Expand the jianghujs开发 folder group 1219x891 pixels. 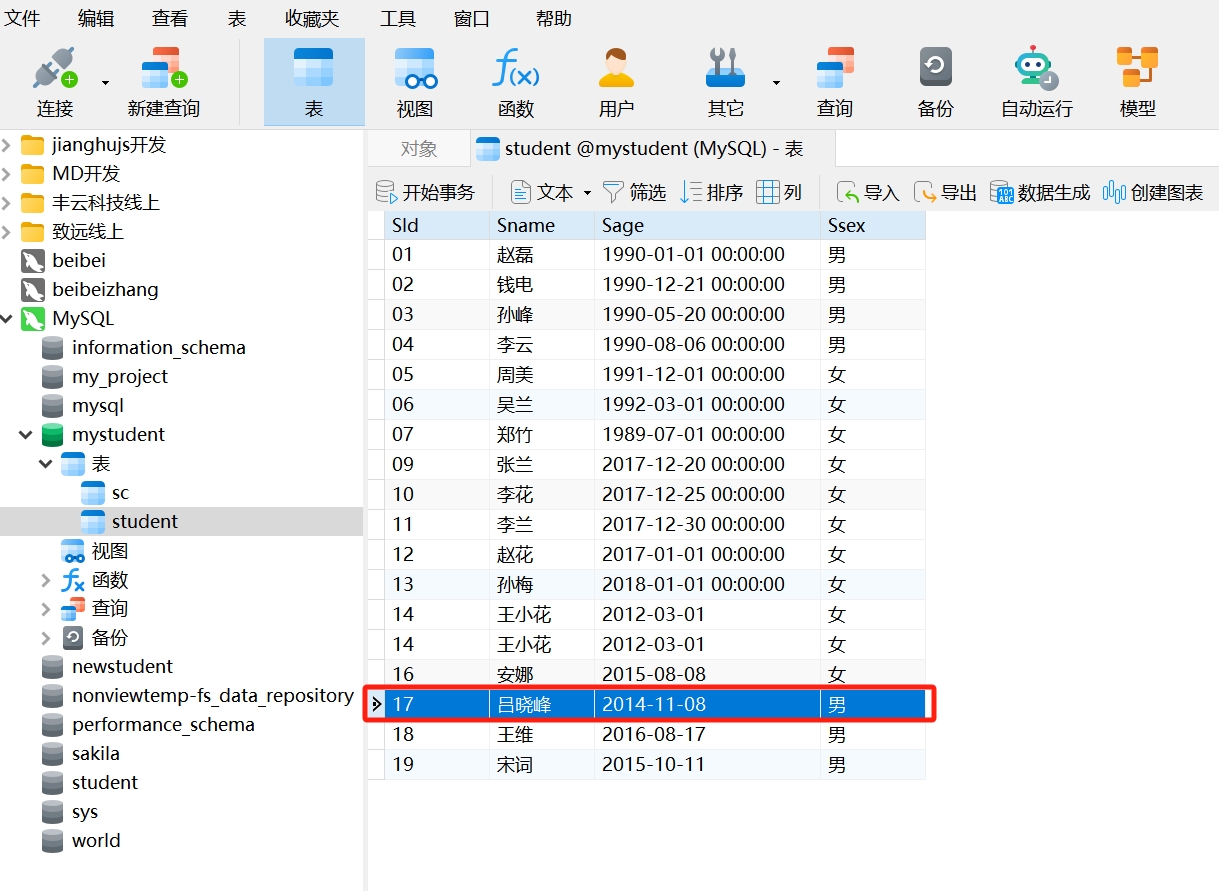click(x=7, y=145)
